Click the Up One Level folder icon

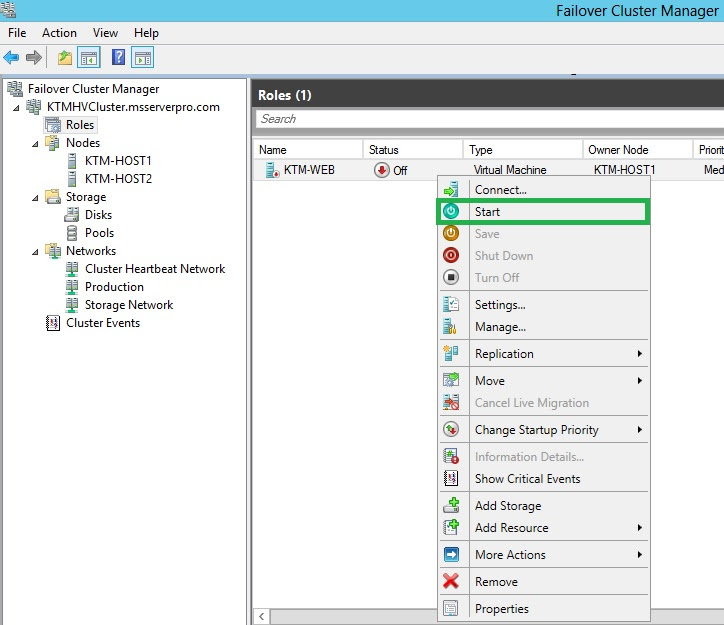(x=65, y=58)
